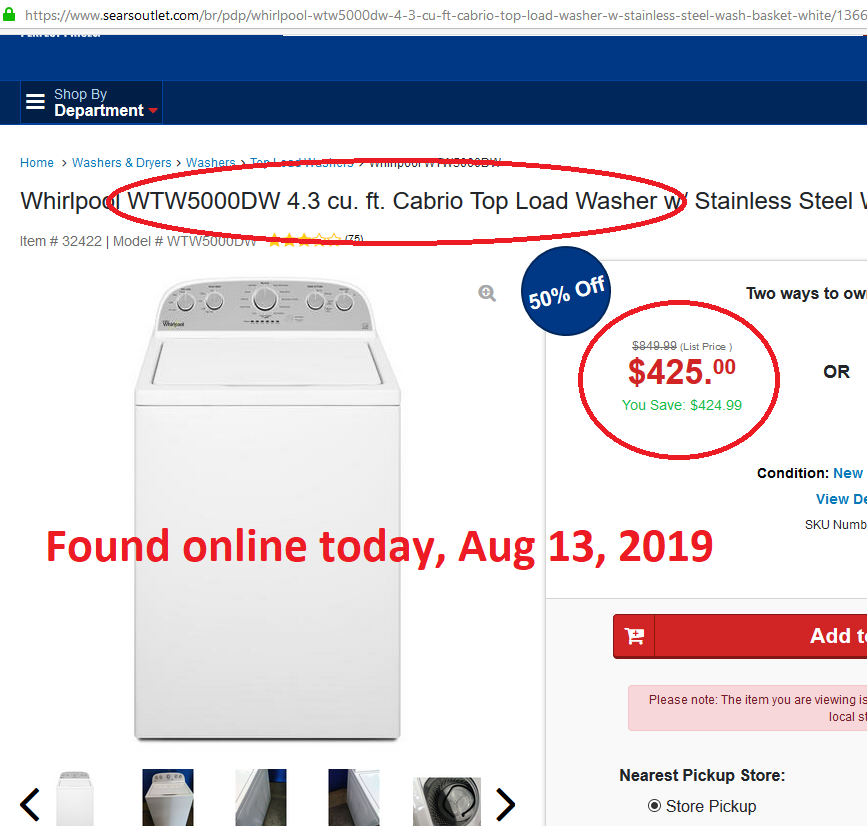Open the Washers breadcrumb link
The image size is (867, 826).
pyautogui.click(x=210, y=163)
